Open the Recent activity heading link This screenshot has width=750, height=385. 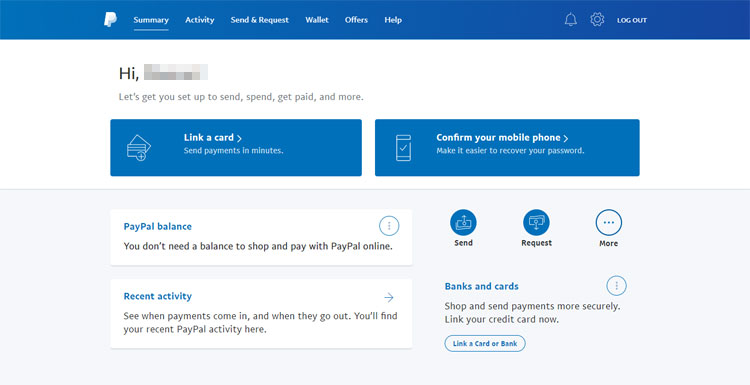click(158, 297)
